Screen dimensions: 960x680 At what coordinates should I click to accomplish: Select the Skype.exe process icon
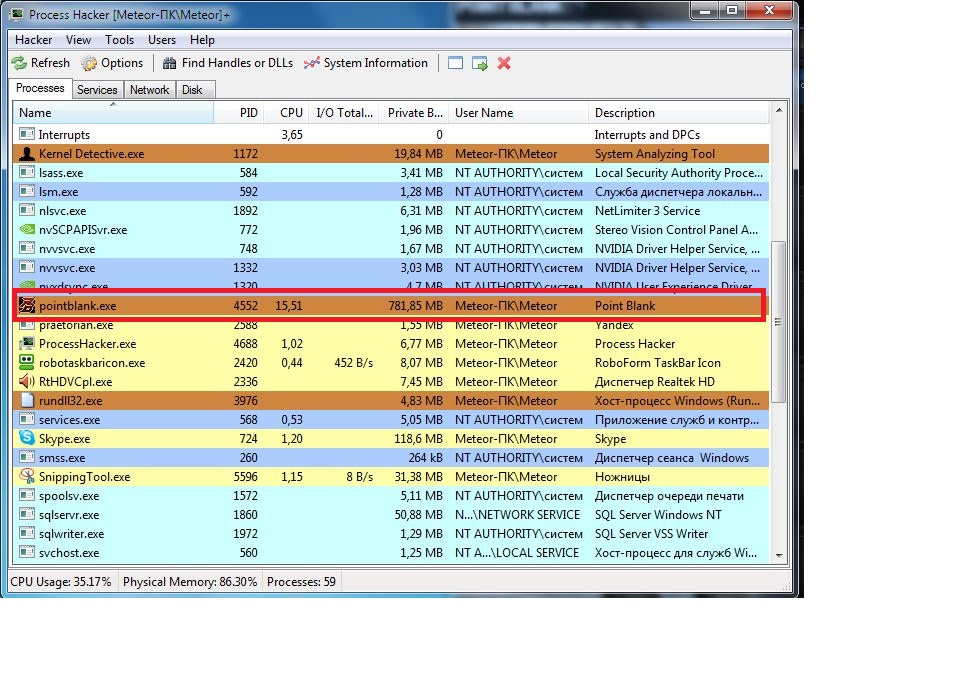pos(27,439)
